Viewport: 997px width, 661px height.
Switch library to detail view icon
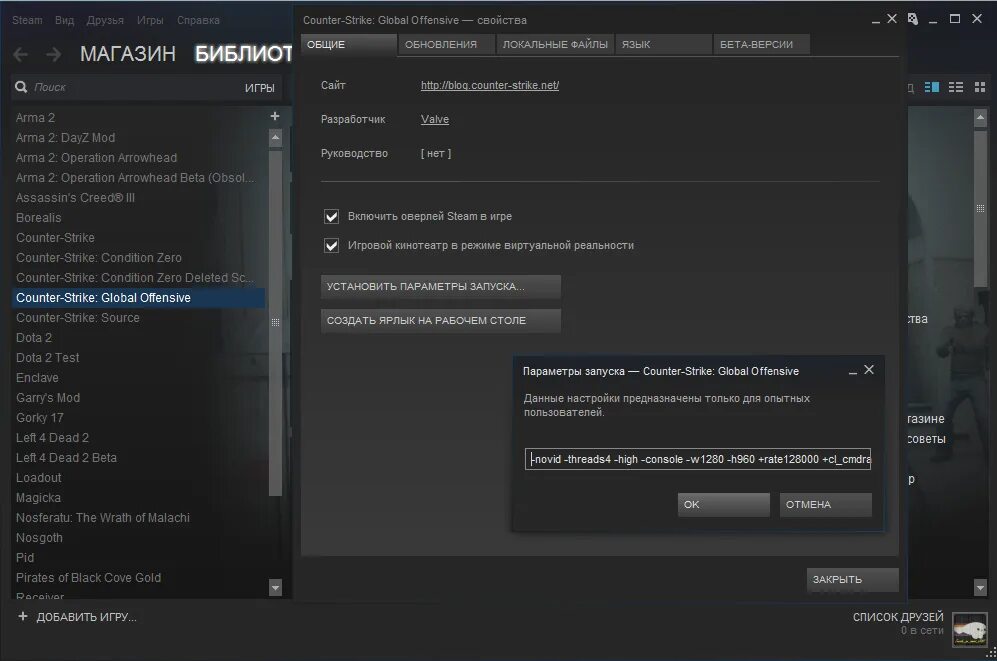point(932,87)
